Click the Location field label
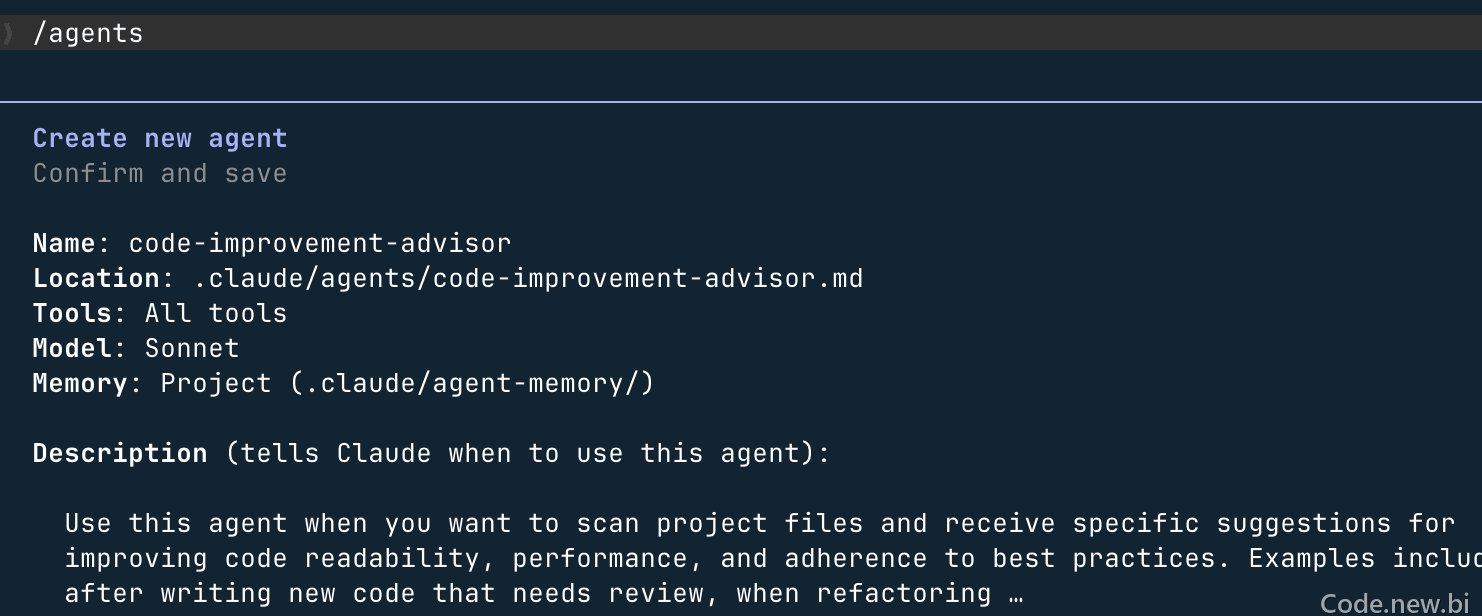The image size is (1482, 616). click(x=96, y=278)
